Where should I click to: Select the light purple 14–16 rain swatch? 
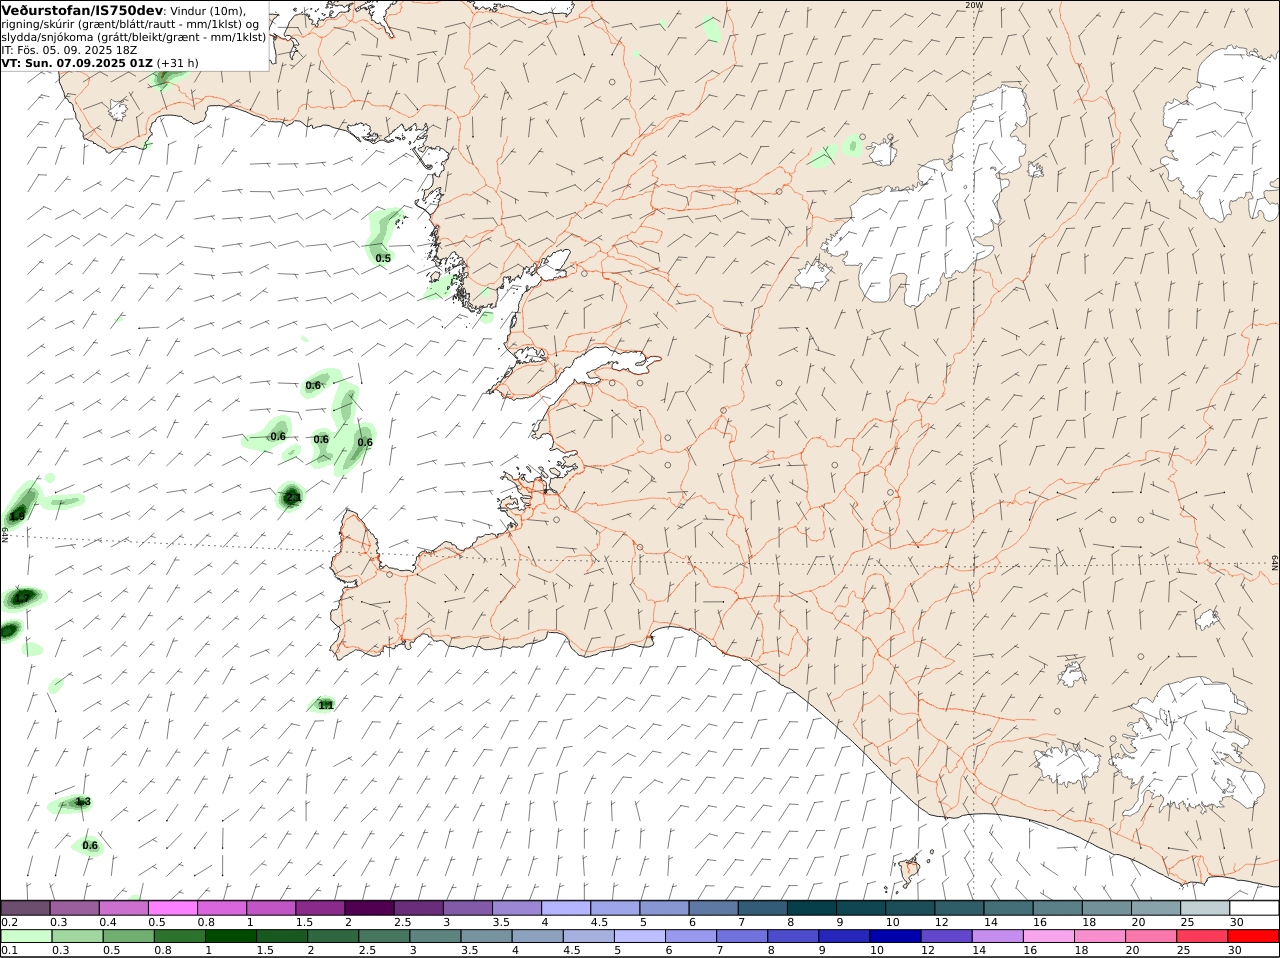998,936
